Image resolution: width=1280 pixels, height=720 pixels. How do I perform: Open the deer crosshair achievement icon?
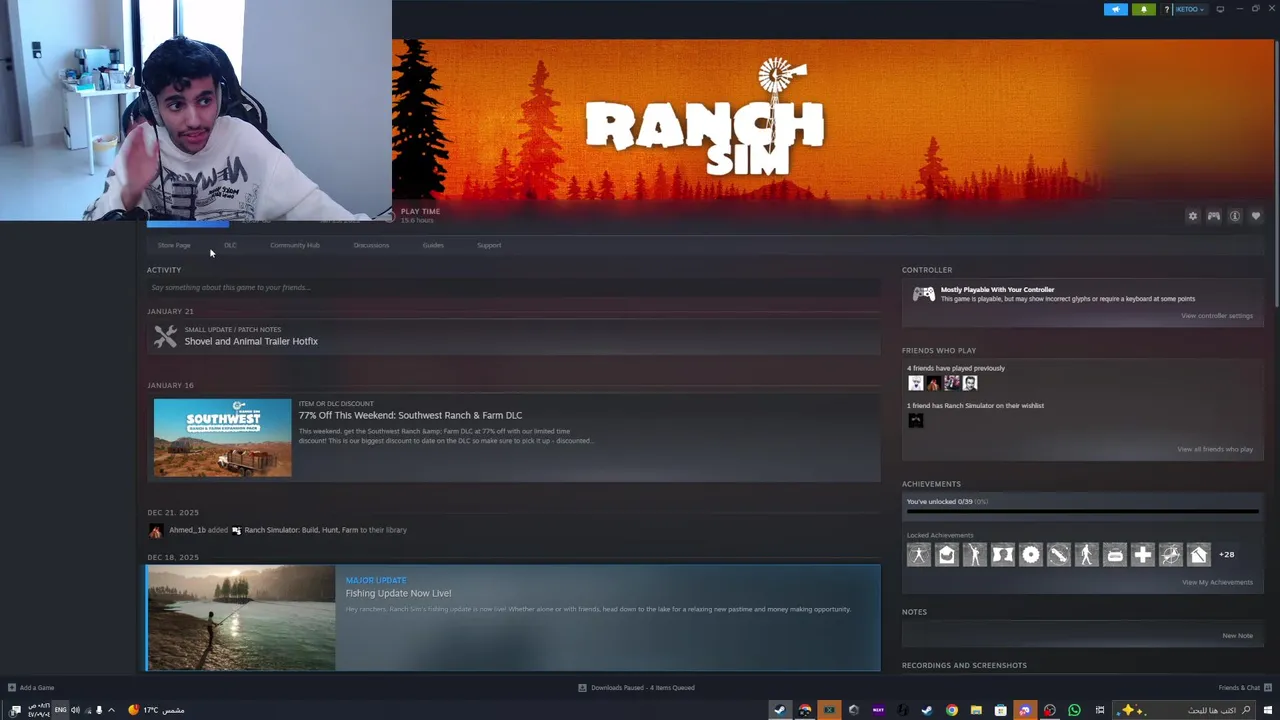[1170, 554]
